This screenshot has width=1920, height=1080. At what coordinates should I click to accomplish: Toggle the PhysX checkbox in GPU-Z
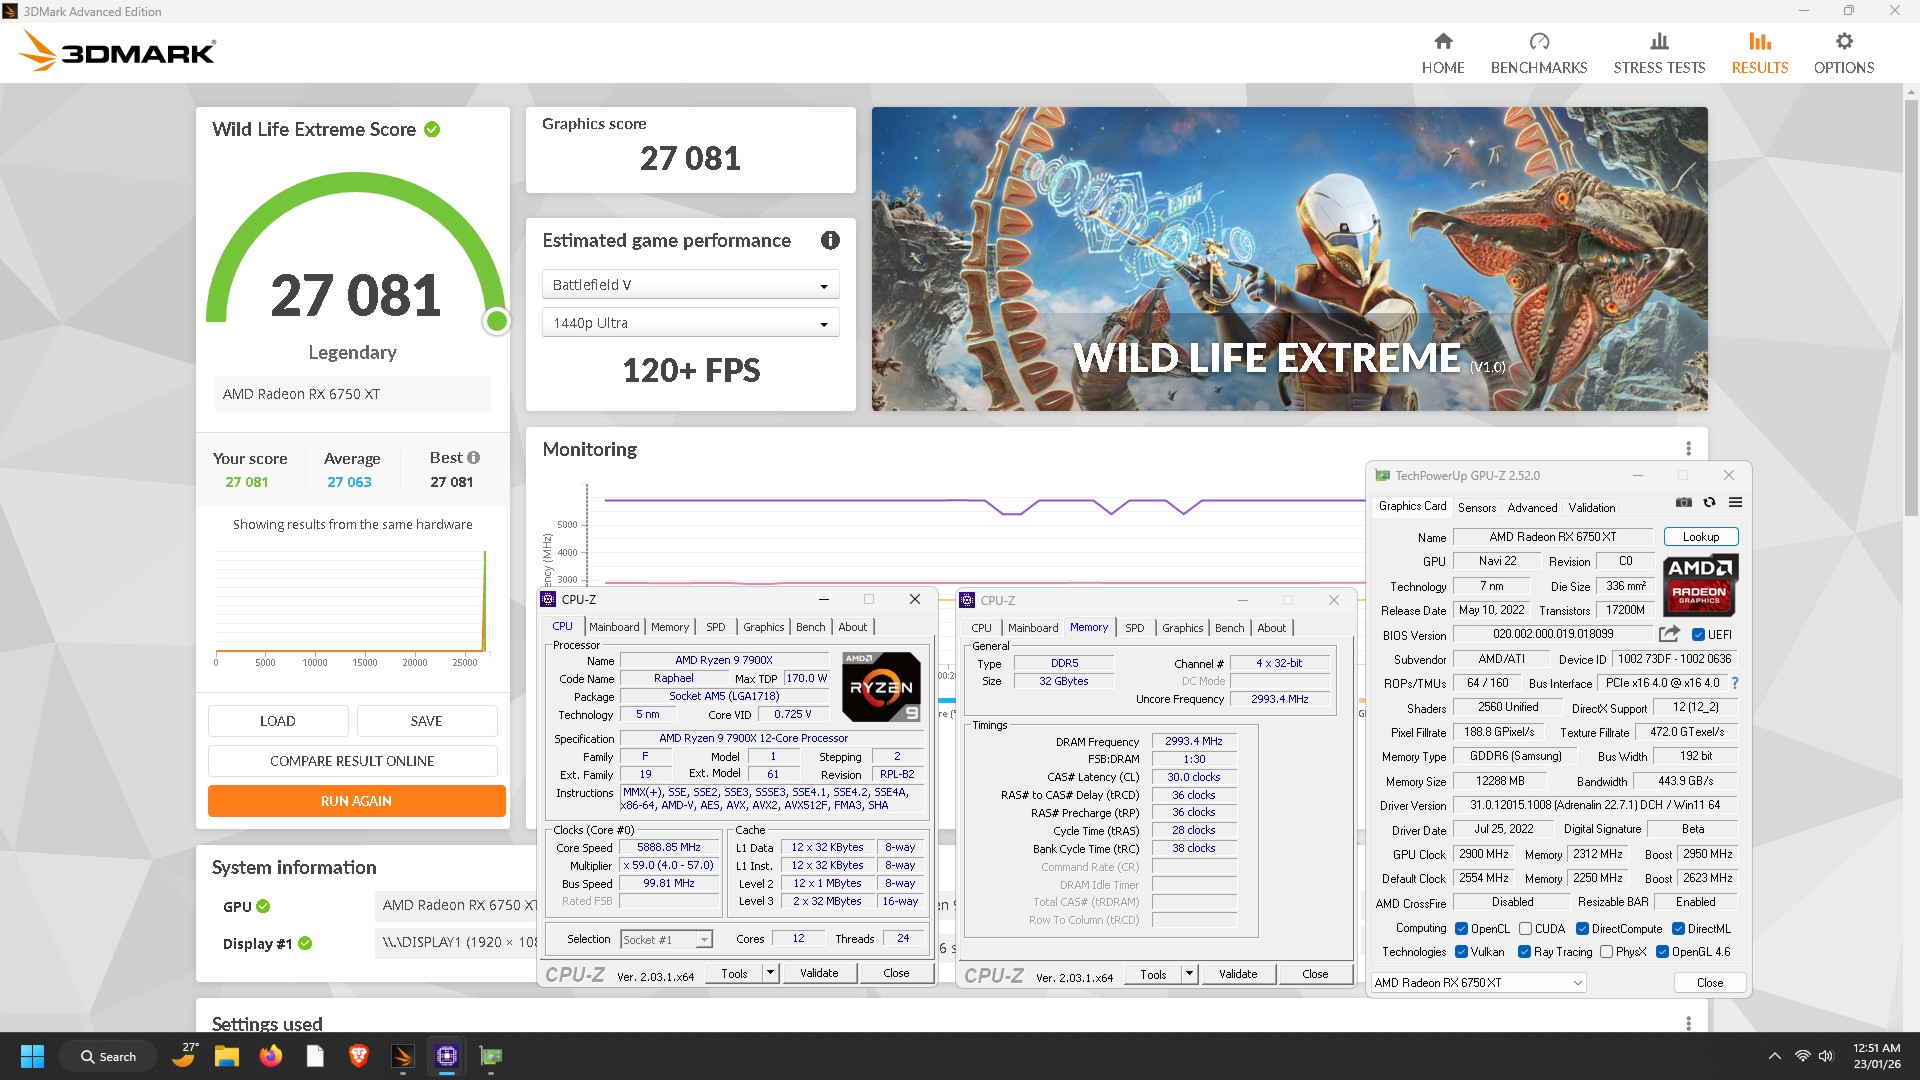coord(1606,951)
